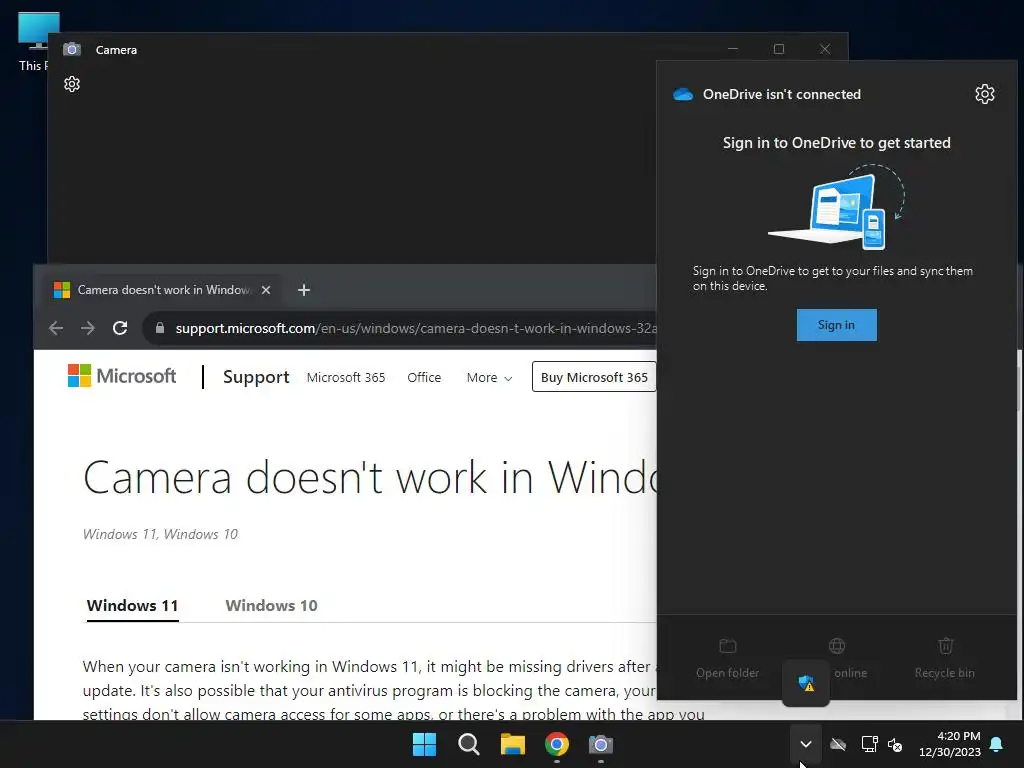Viewport: 1024px width, 768px height.
Task: Open notifications bell icon
Action: [x=997, y=744]
